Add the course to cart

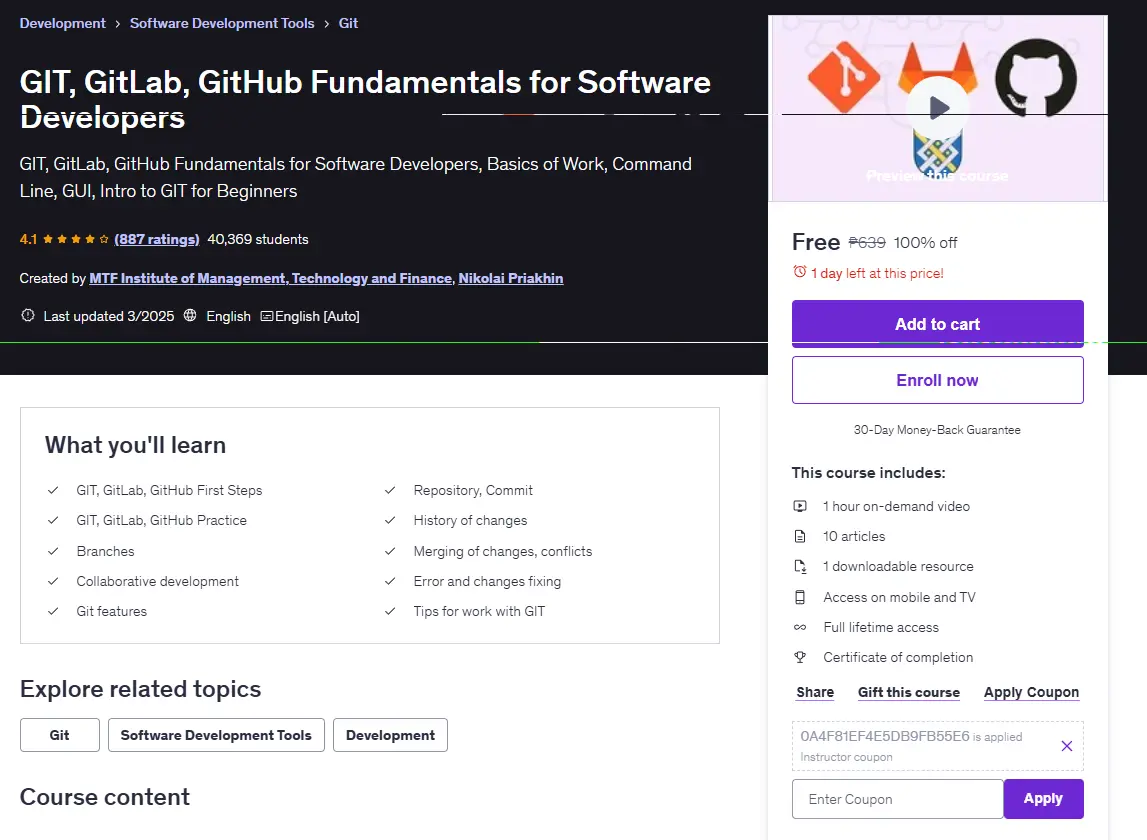[x=937, y=324]
